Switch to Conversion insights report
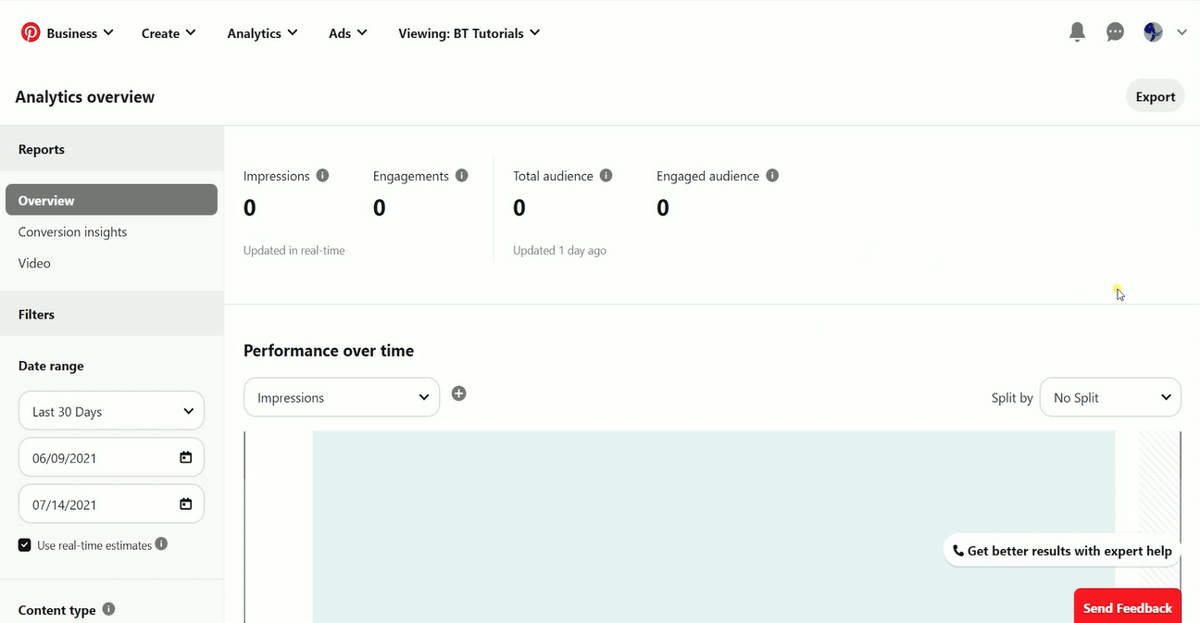 72,231
